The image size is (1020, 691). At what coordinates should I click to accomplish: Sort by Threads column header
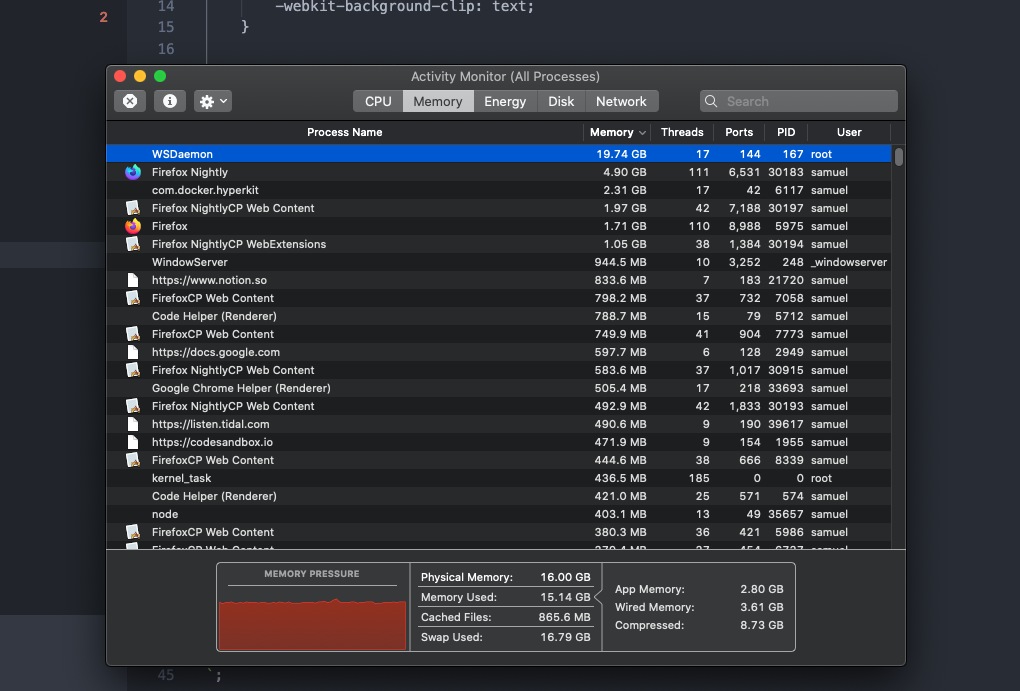point(682,132)
